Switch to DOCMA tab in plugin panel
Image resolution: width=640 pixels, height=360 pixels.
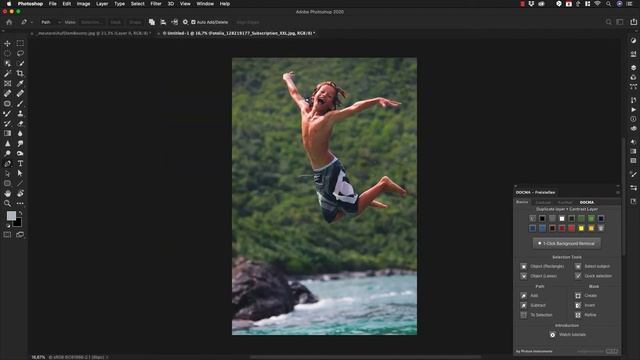click(587, 202)
